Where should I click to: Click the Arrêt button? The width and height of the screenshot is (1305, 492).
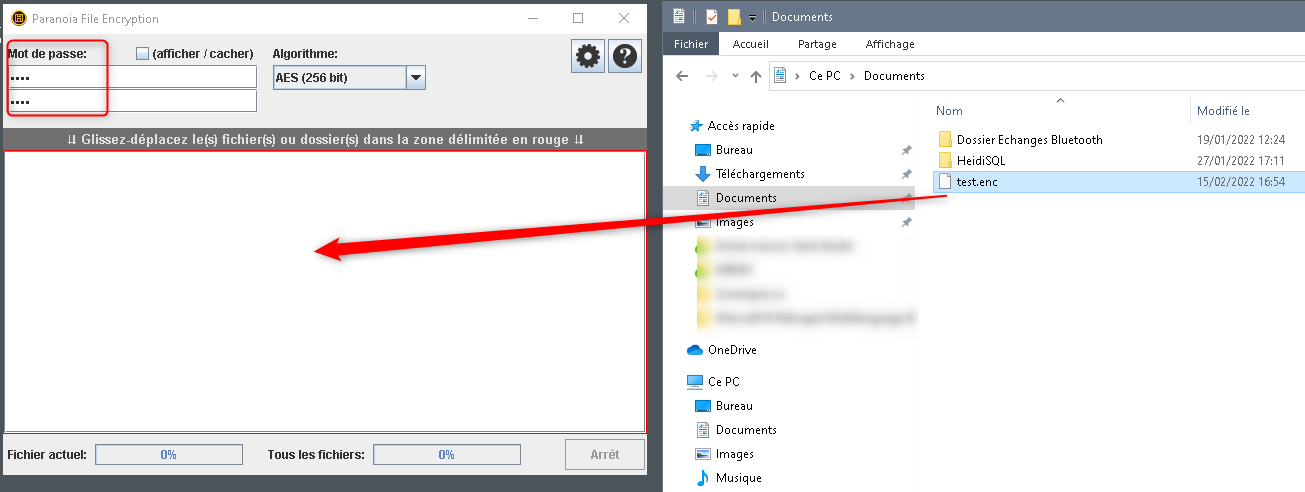click(x=605, y=454)
